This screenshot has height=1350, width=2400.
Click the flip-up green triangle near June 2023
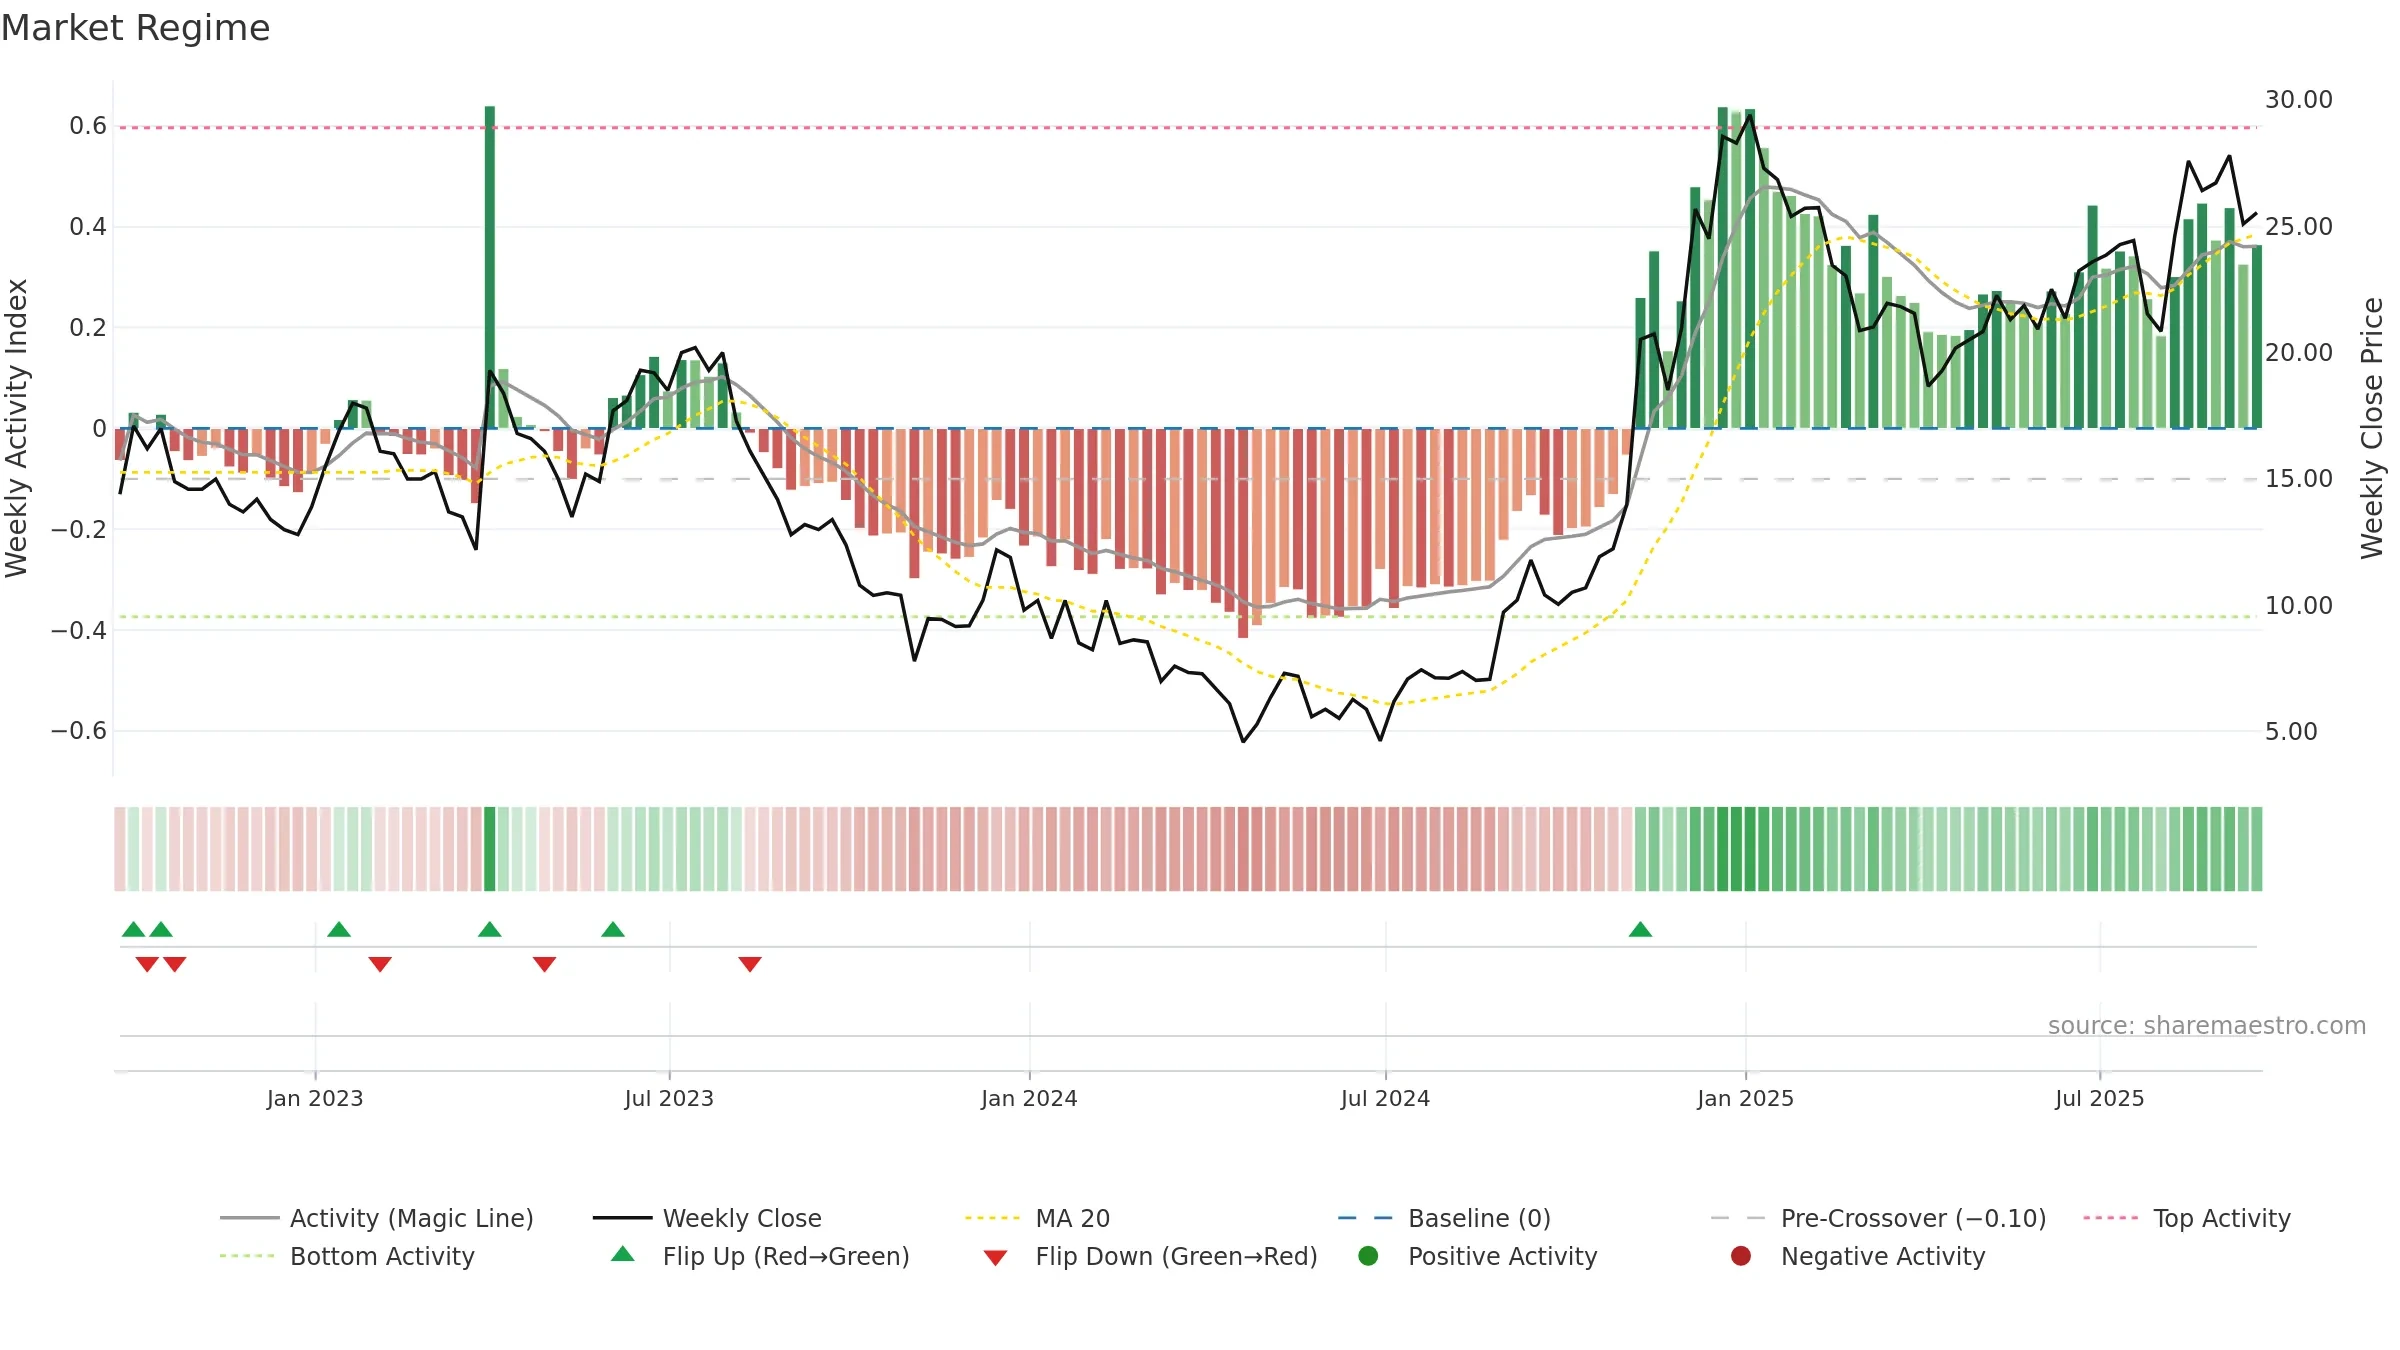[613, 930]
